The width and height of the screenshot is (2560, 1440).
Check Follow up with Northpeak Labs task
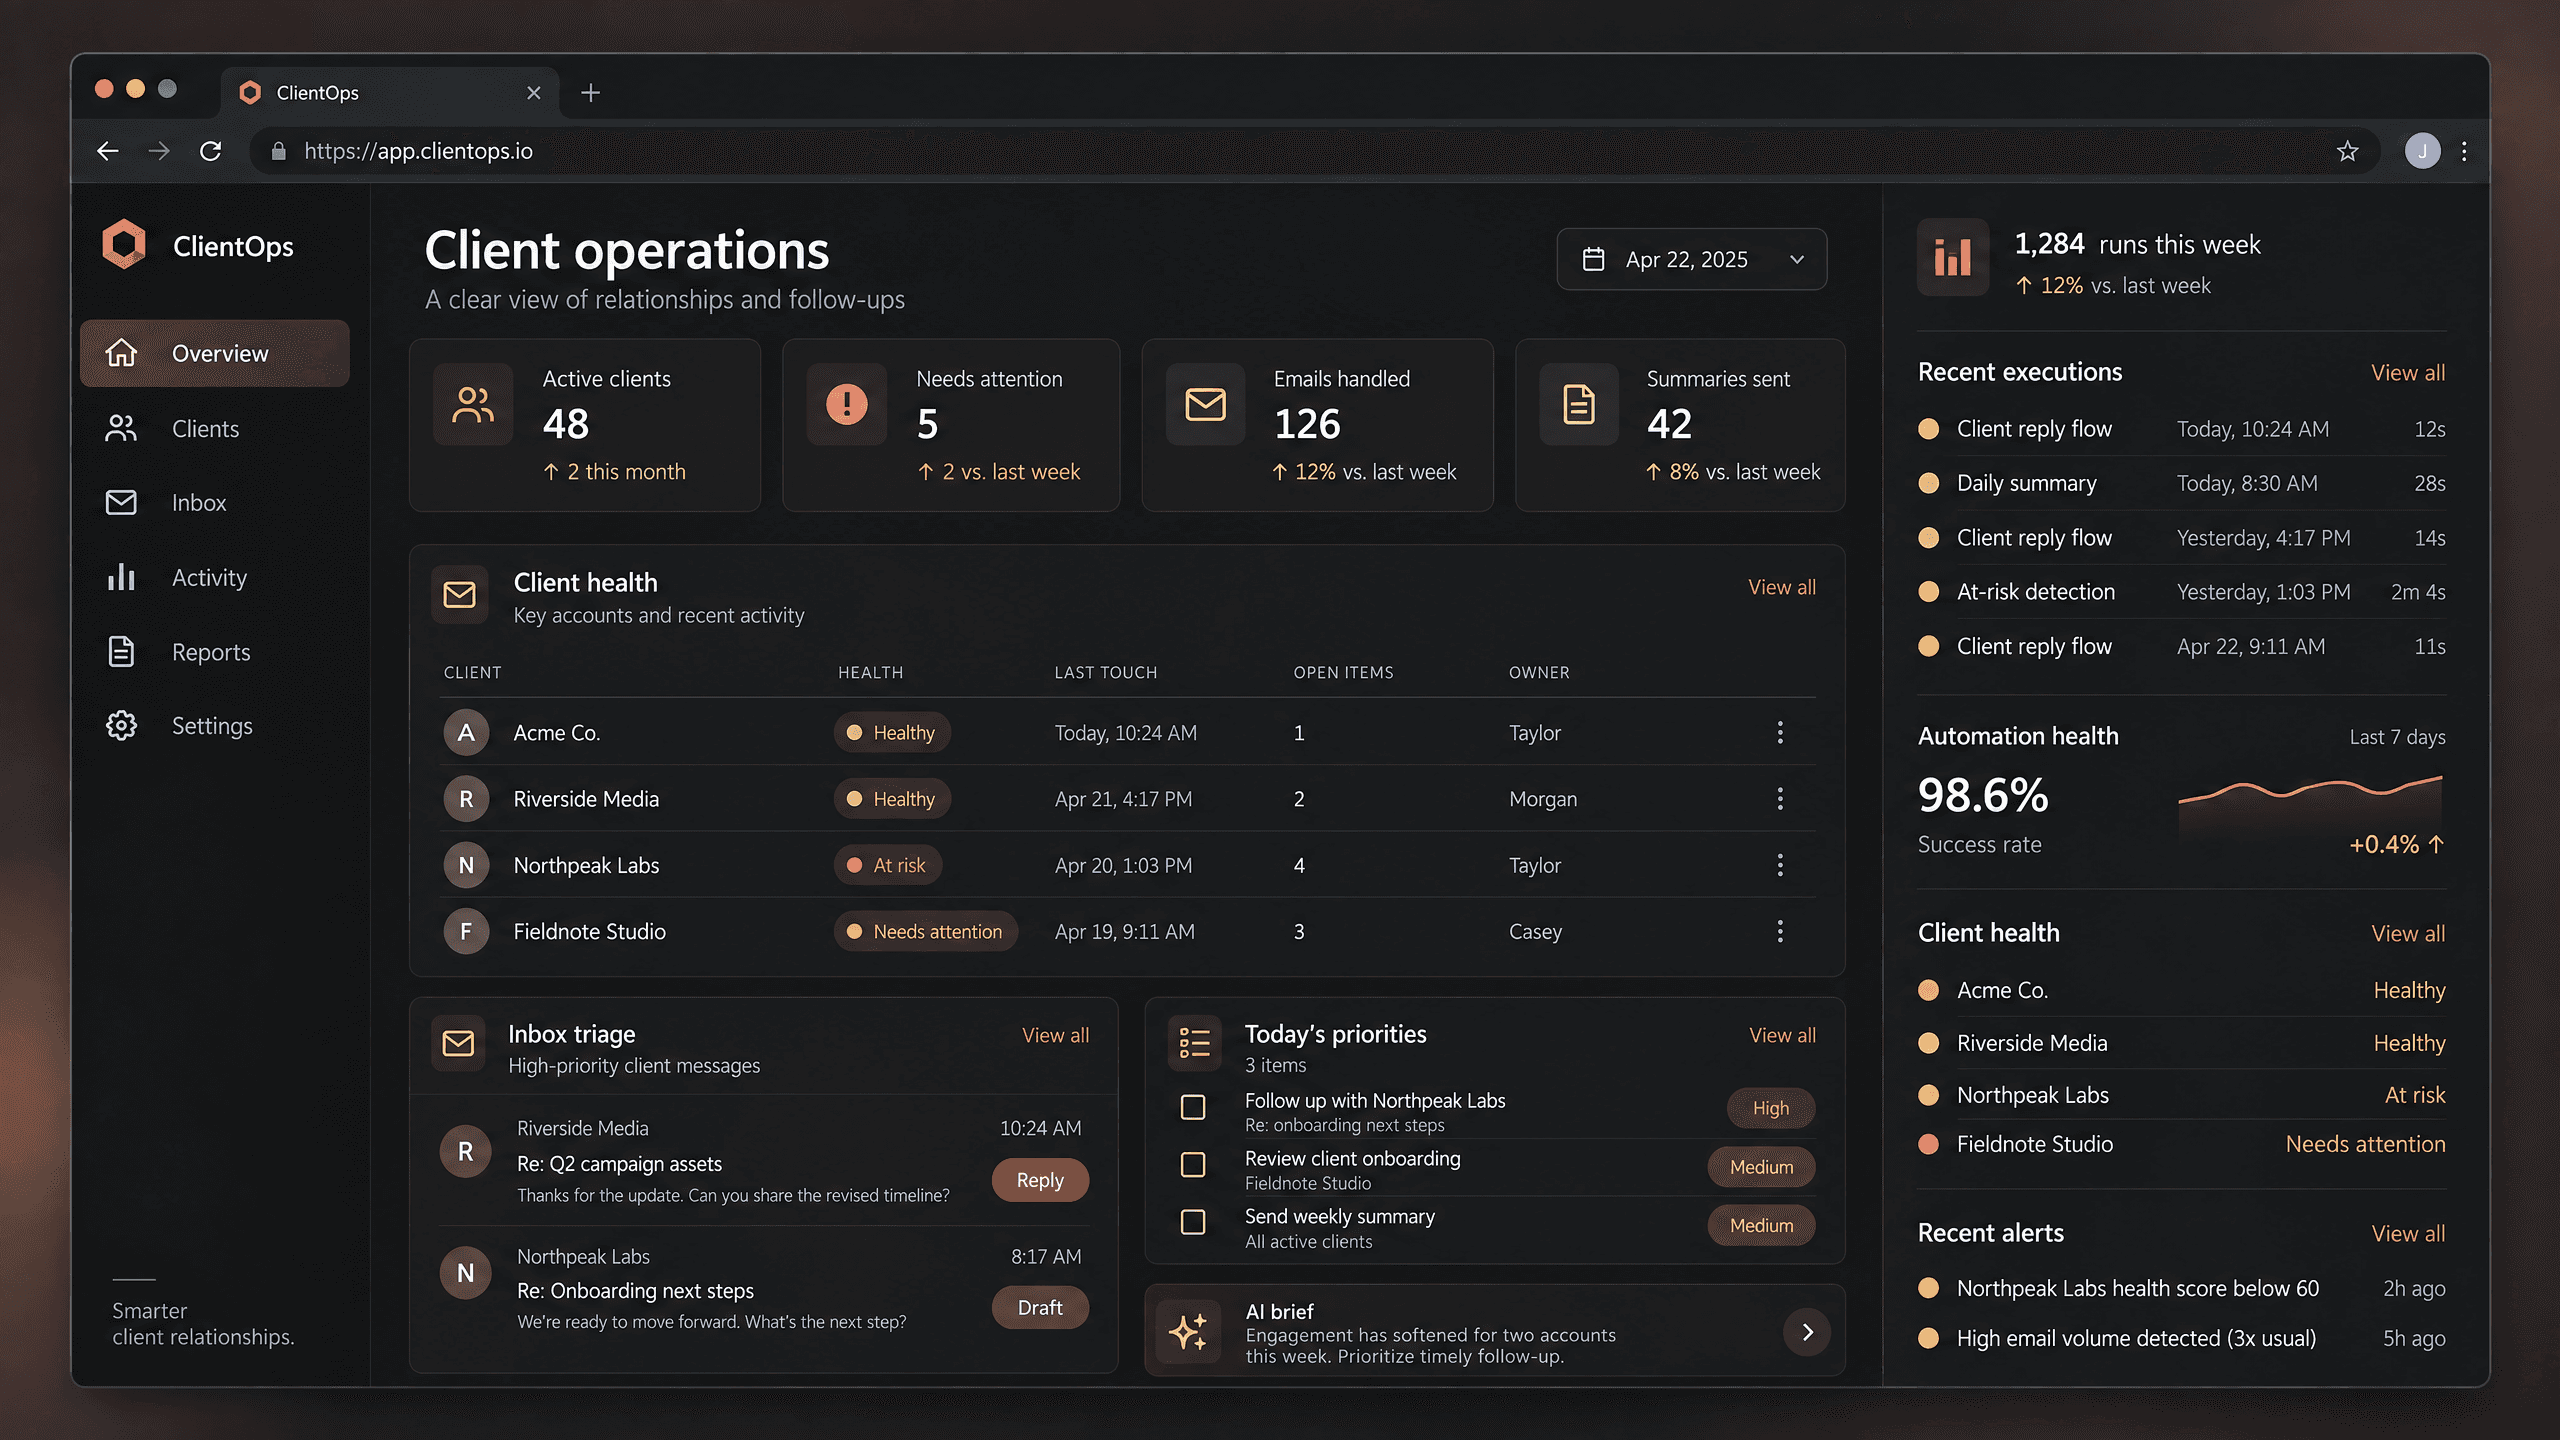point(1193,1107)
